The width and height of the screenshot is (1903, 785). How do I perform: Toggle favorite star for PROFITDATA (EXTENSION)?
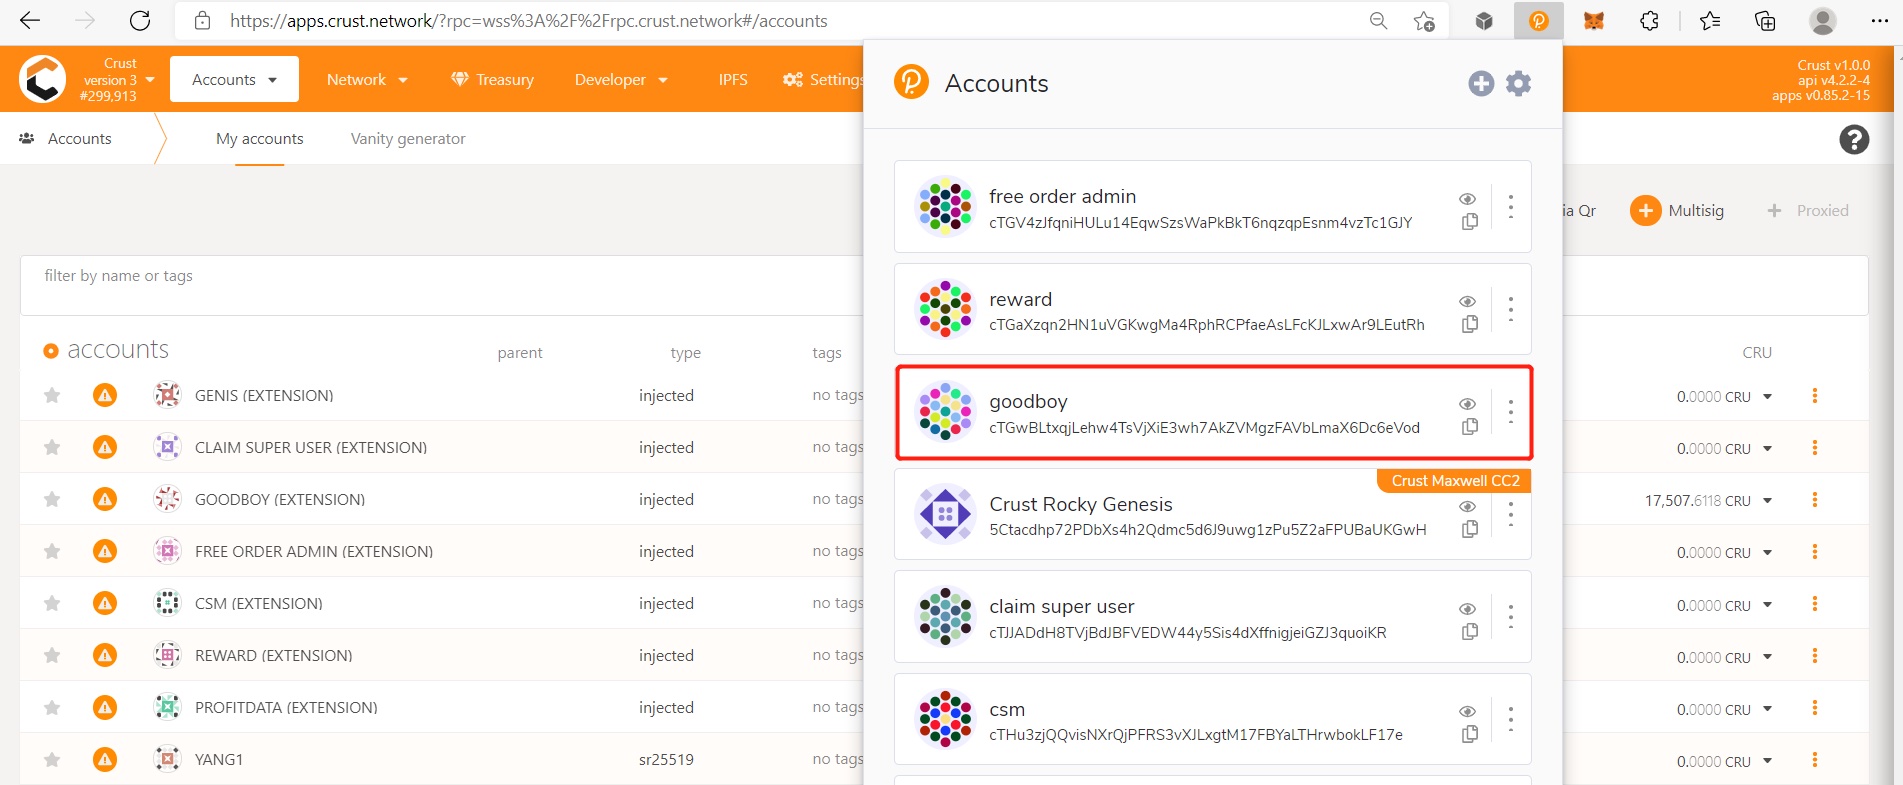(52, 708)
